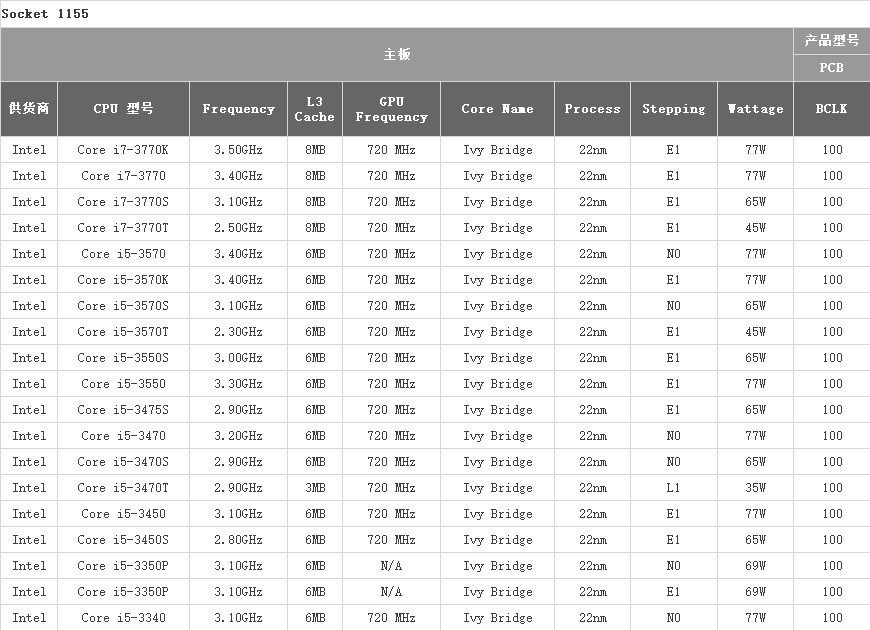Select the 'Core i5-3475S' cell
The width and height of the screenshot is (870, 630).
[123, 410]
